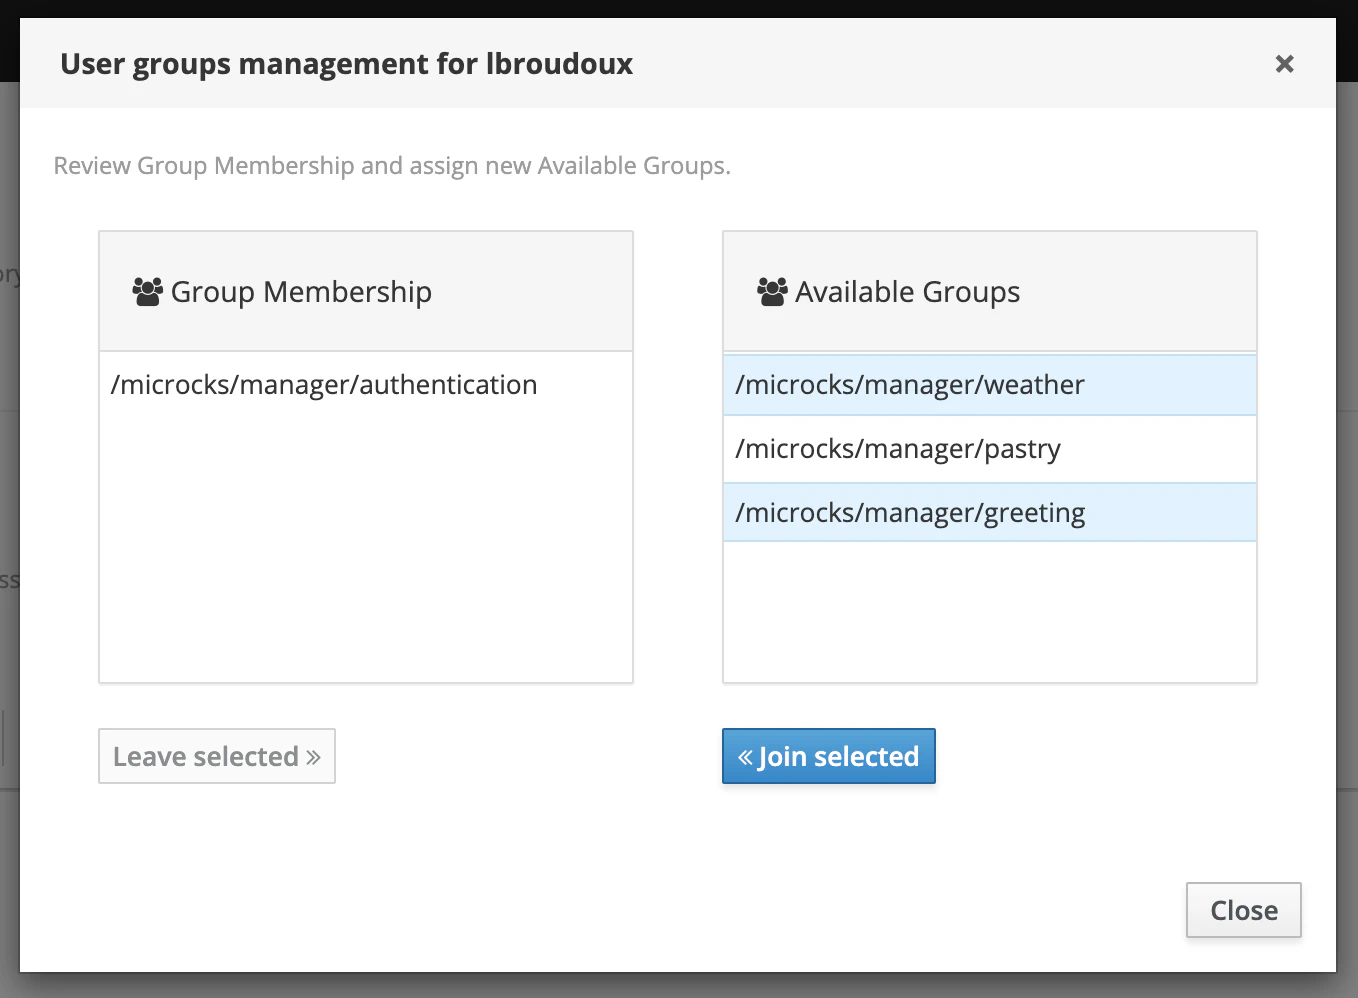Click the Group Membership users icon
1358x998 pixels.
click(x=147, y=292)
